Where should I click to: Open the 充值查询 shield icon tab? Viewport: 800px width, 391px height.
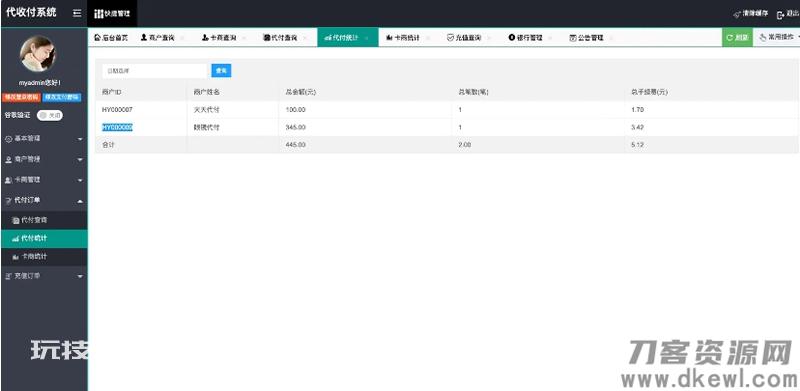451,38
